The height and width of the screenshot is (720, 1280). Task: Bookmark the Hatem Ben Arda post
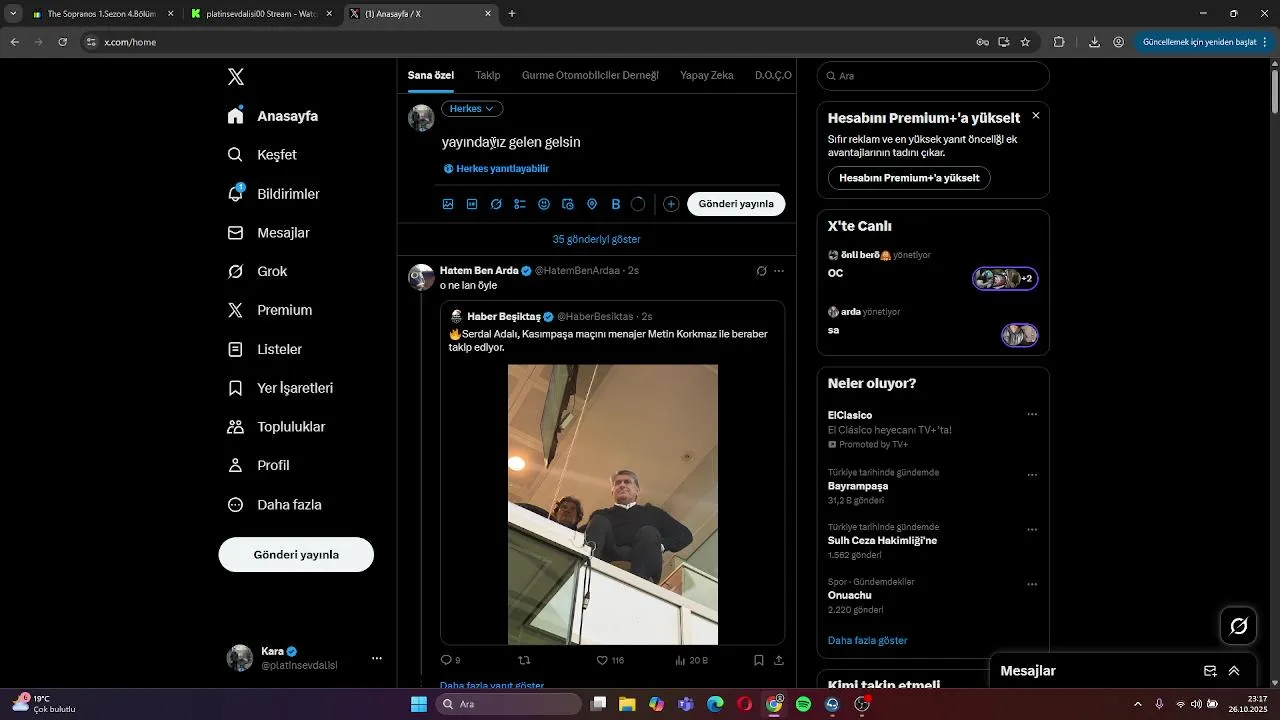click(x=759, y=660)
